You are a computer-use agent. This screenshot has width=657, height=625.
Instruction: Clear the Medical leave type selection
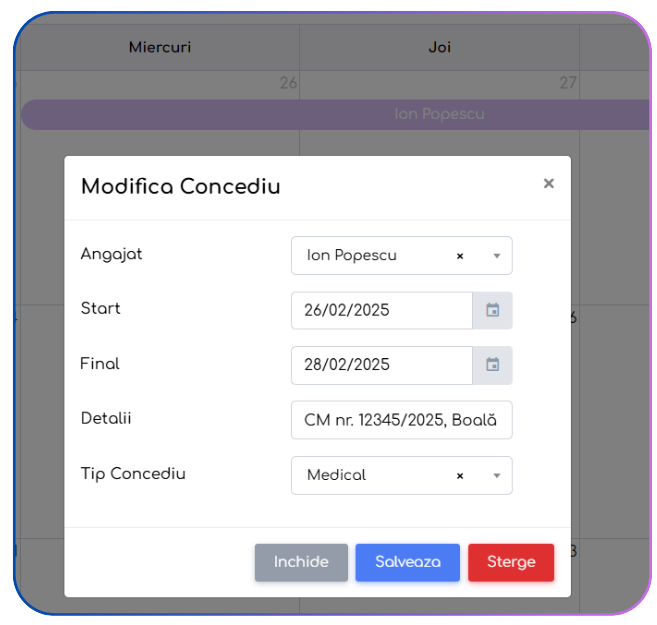[460, 476]
